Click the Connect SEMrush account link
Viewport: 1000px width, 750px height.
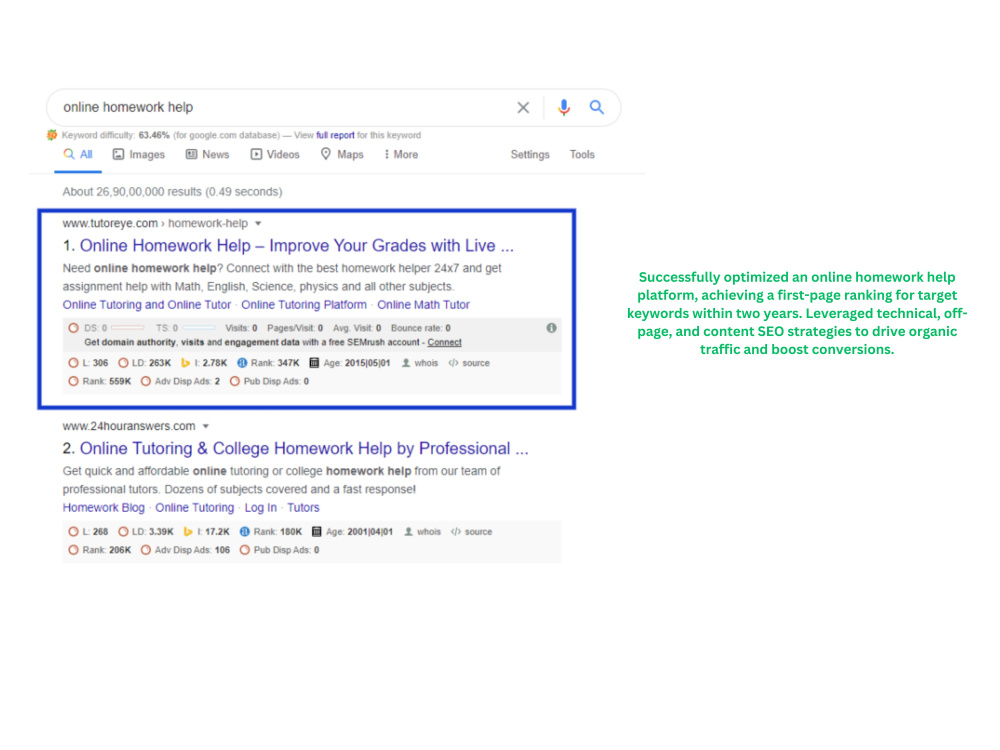coord(445,342)
